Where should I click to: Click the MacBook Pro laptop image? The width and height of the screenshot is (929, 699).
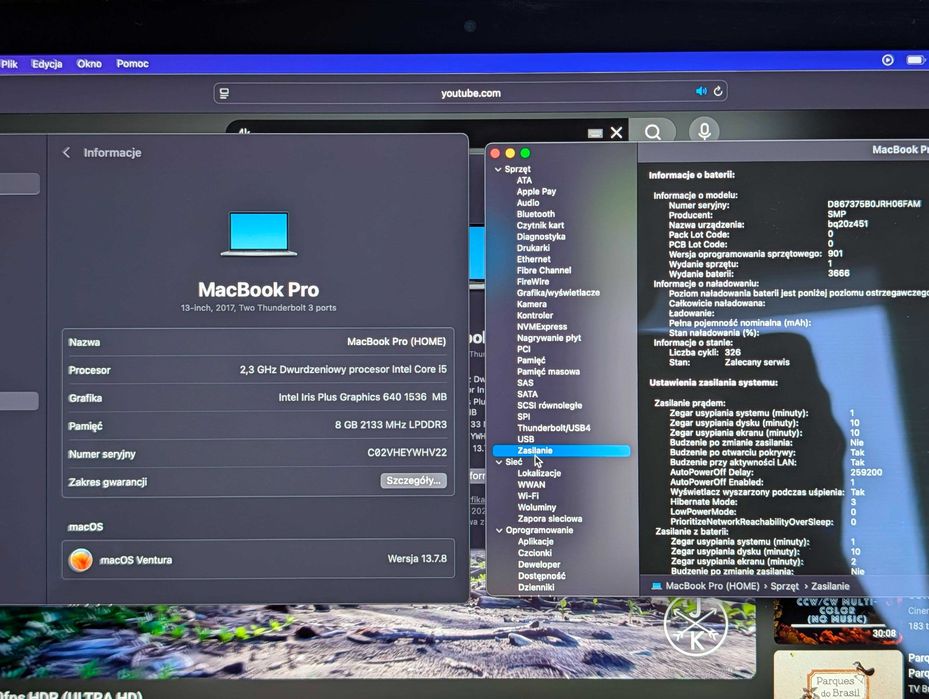pos(259,234)
